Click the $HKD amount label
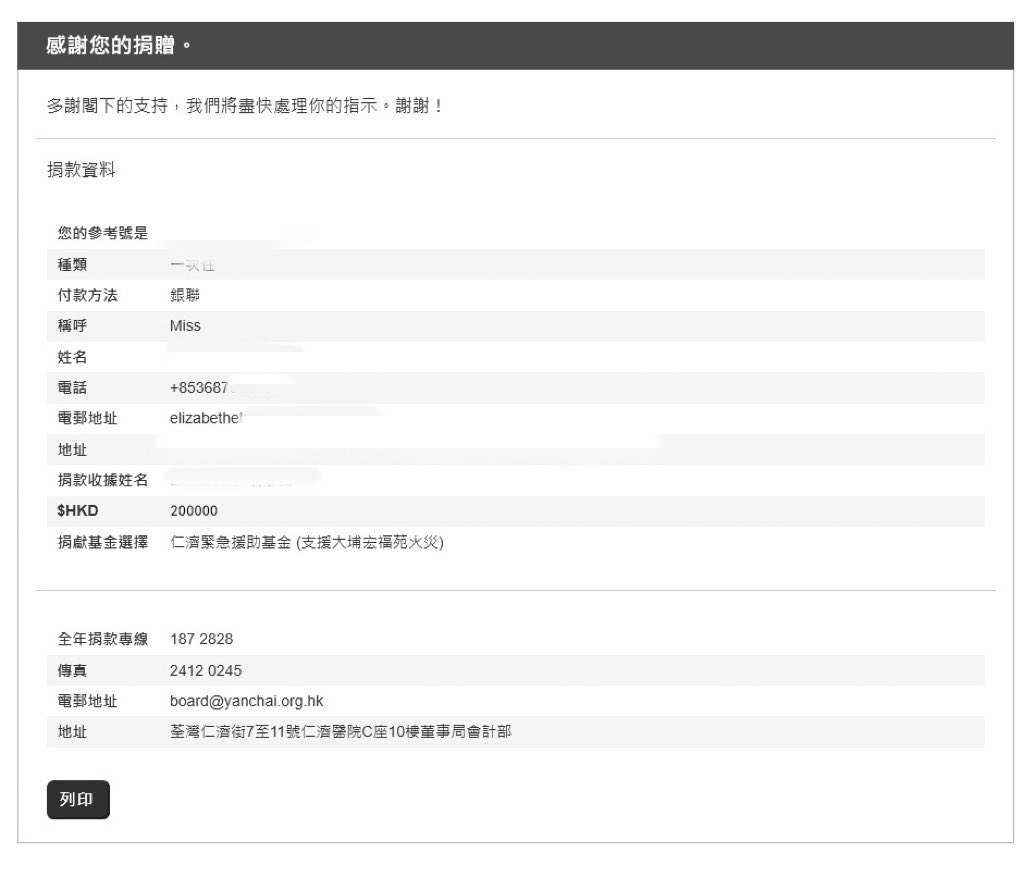 coord(78,511)
